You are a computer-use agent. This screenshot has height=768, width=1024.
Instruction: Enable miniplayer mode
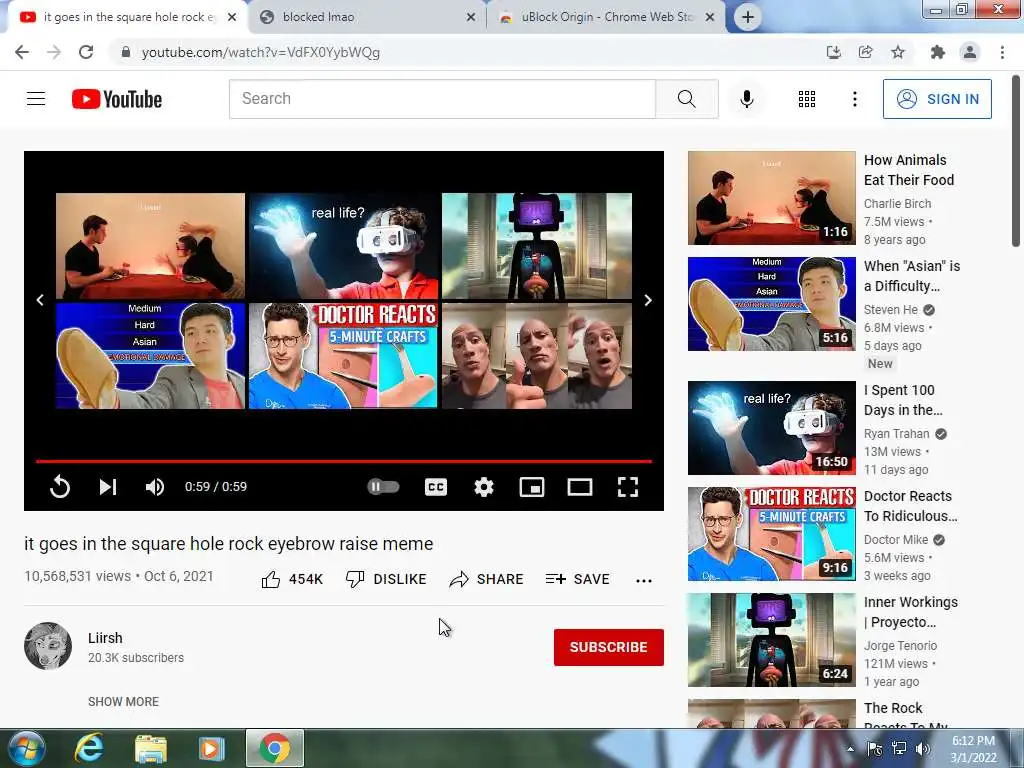[532, 487]
